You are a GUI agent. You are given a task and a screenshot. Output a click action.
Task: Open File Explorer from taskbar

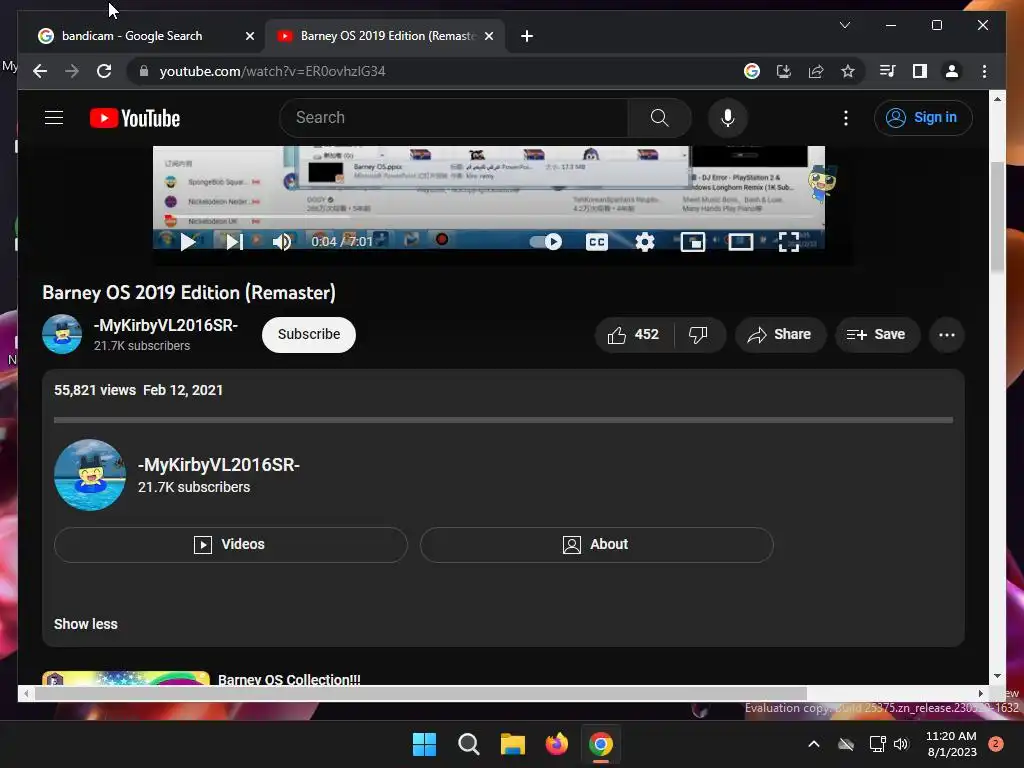[513, 744]
